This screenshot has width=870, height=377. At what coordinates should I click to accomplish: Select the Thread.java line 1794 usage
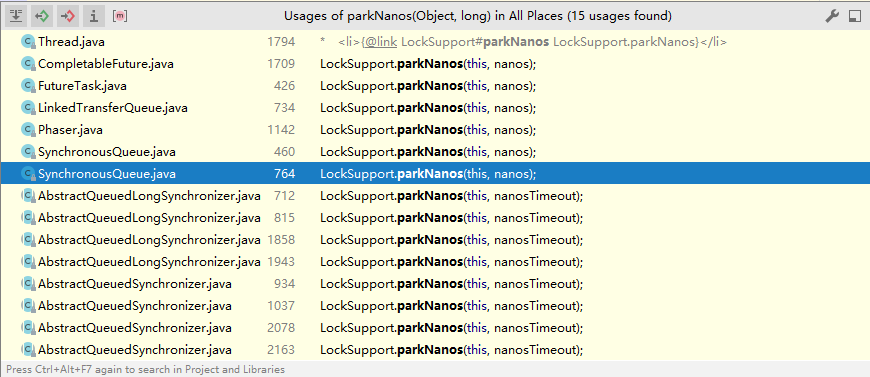[x=435, y=42]
